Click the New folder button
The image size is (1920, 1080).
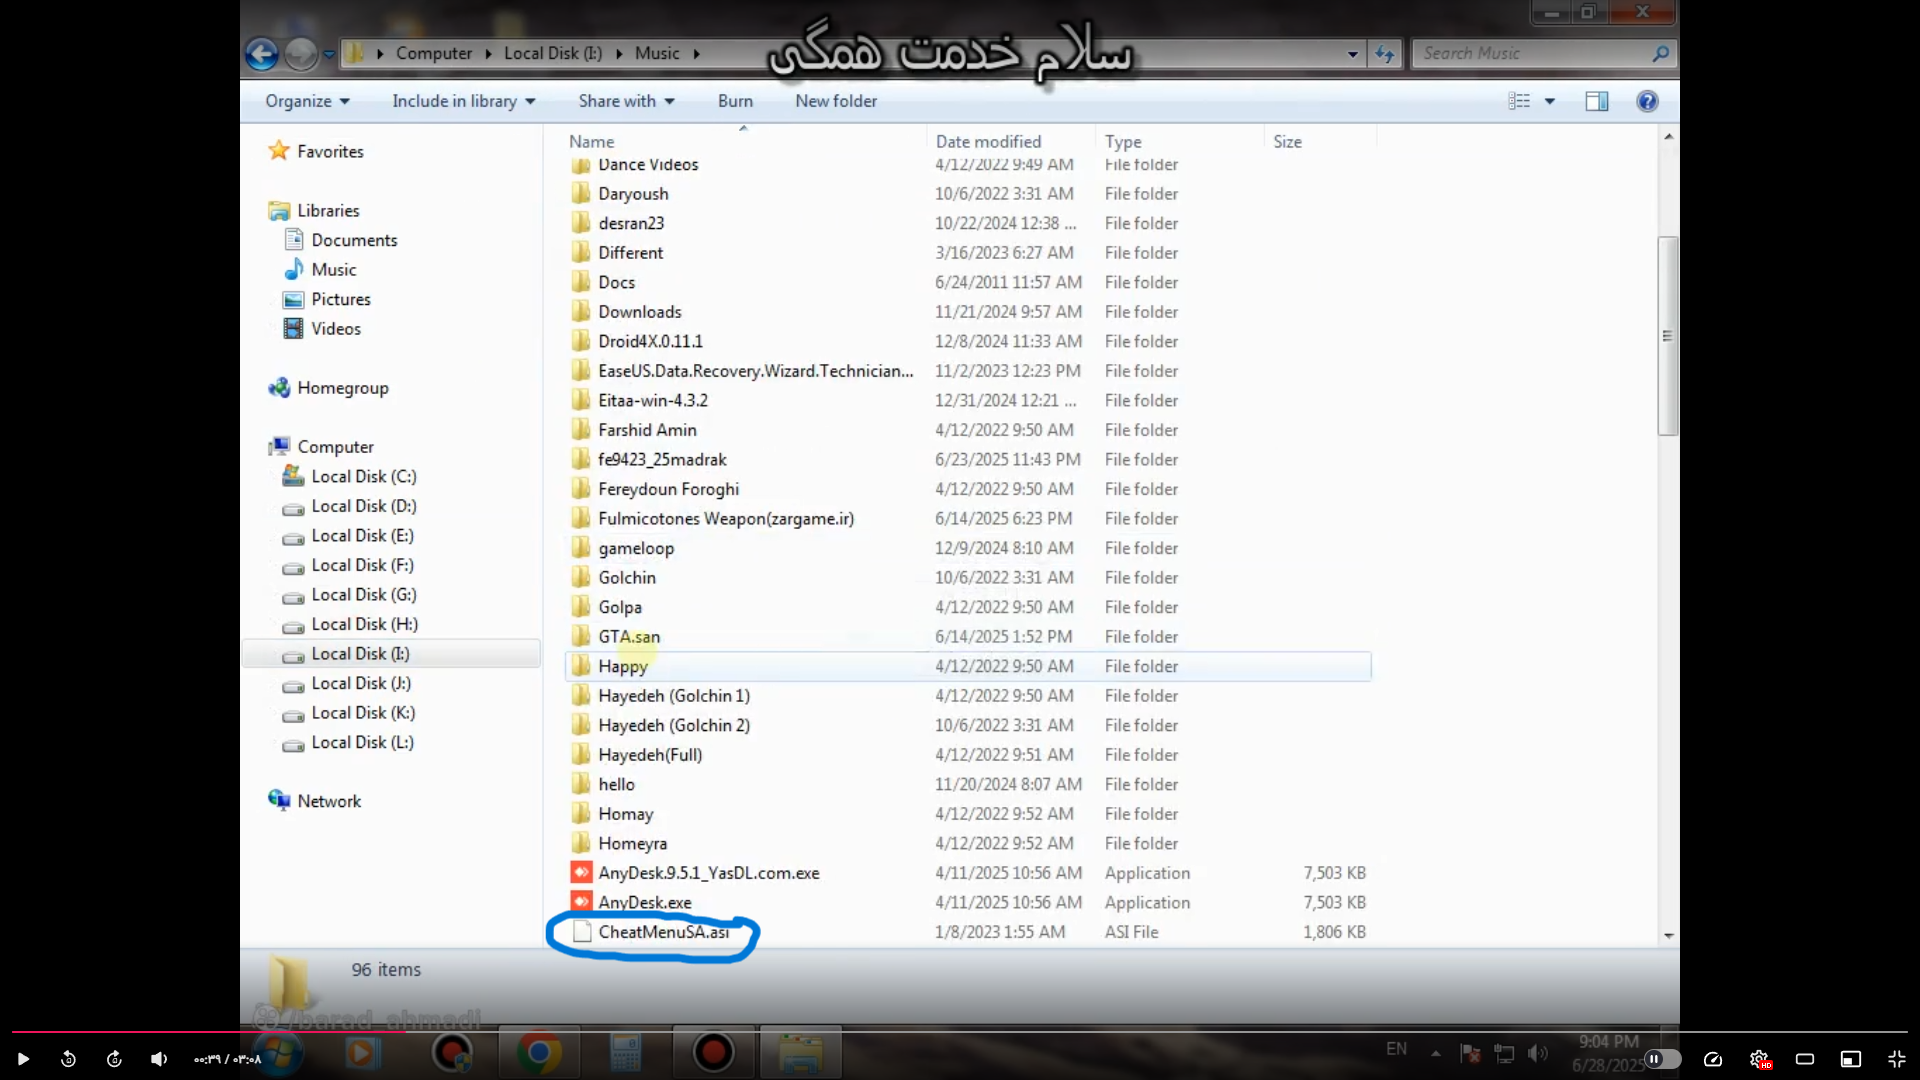(x=836, y=101)
